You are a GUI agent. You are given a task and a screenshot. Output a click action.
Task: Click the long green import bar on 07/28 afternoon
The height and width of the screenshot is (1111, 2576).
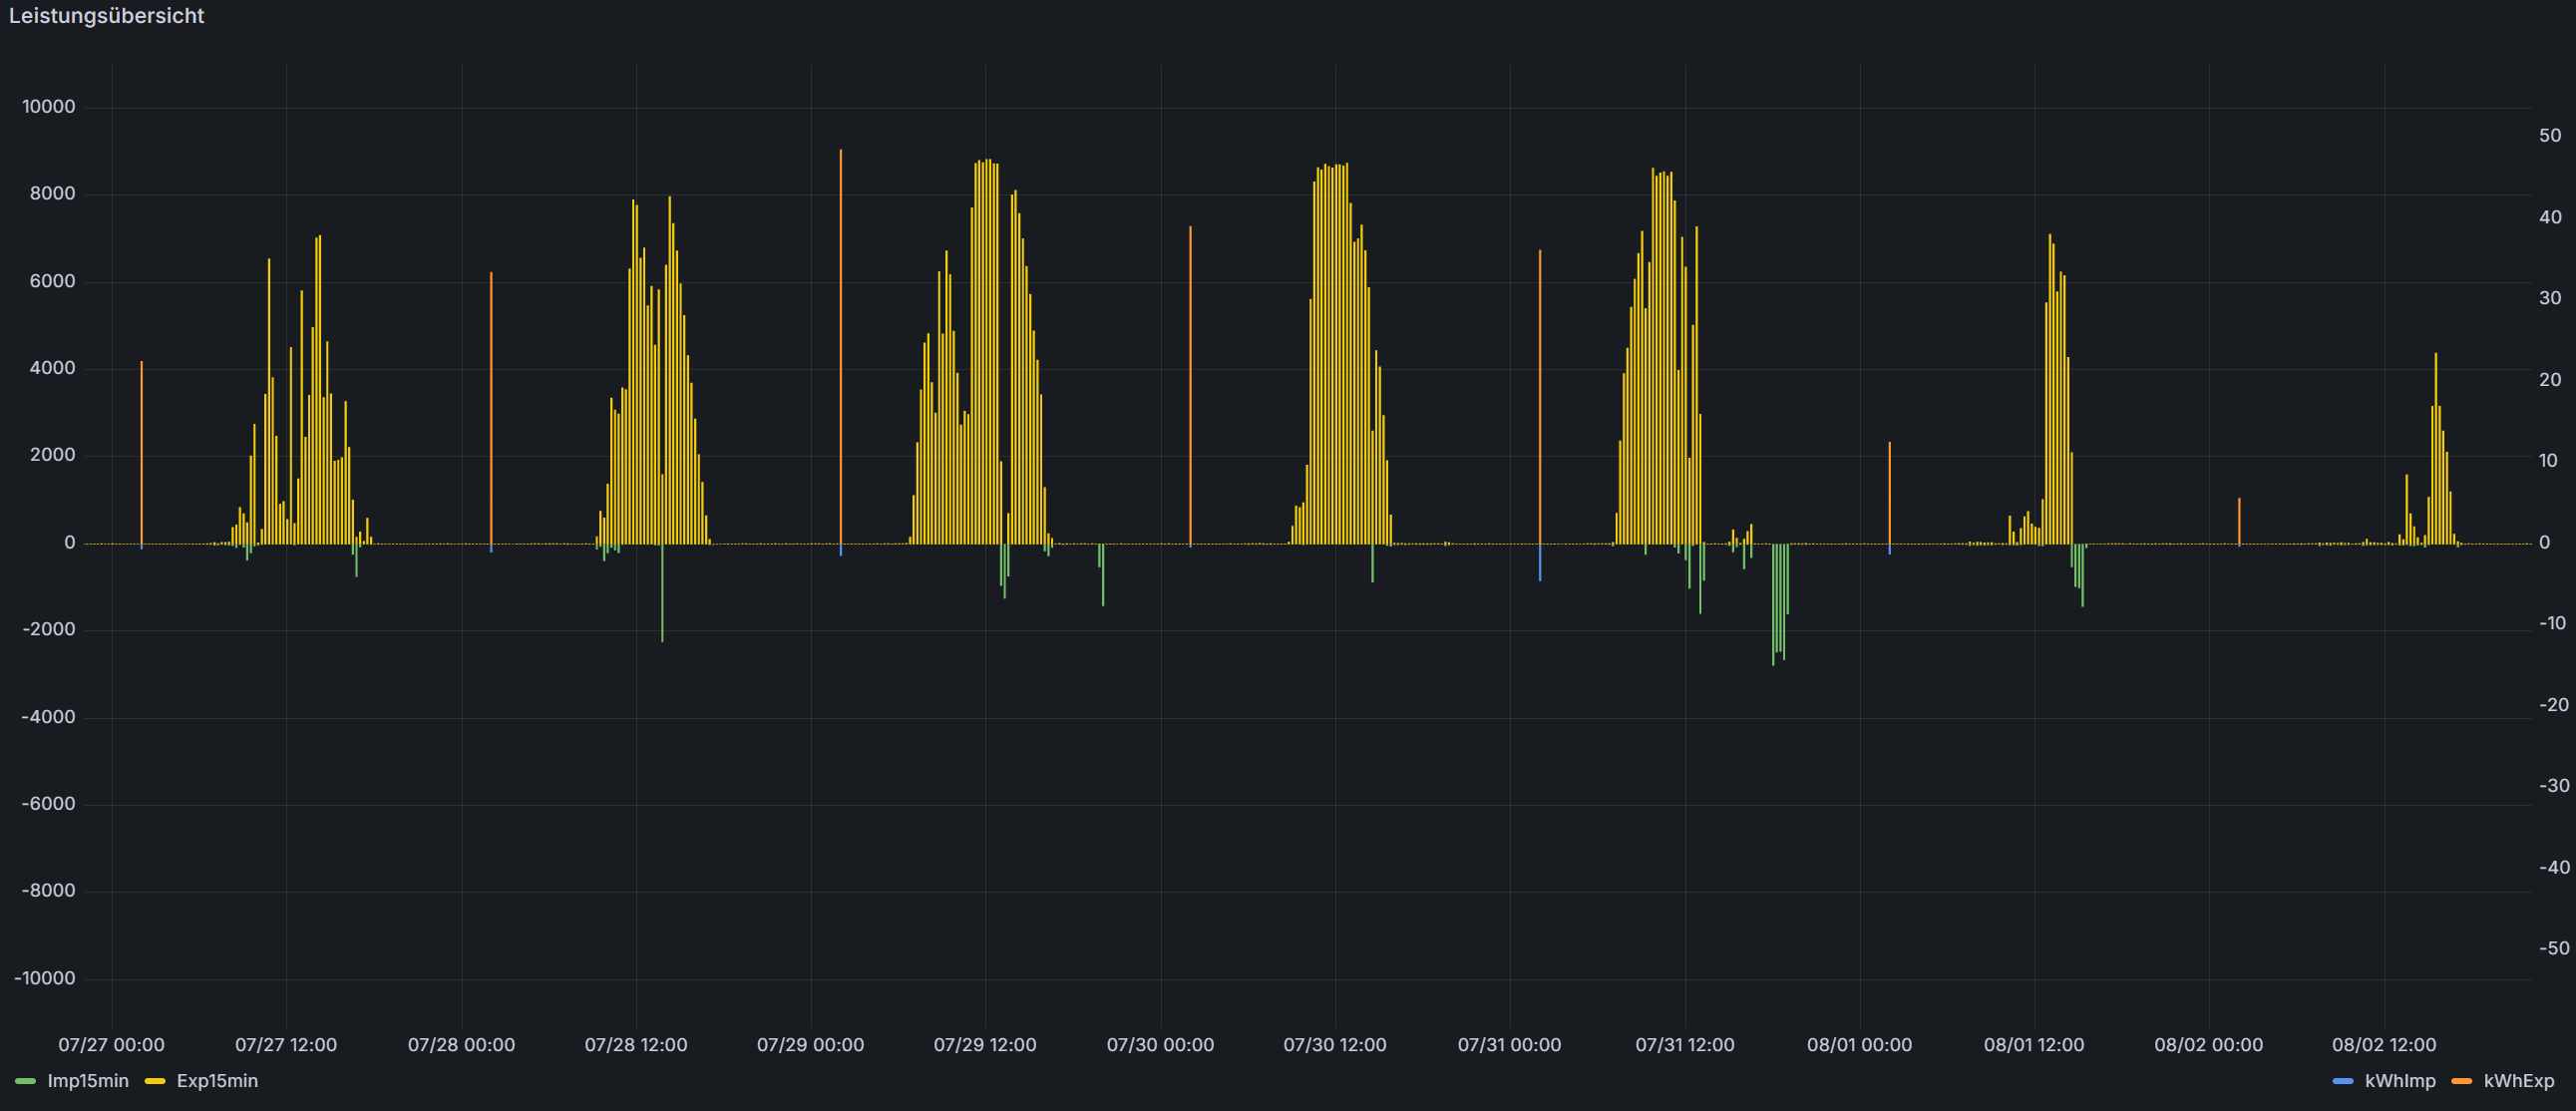tap(662, 593)
